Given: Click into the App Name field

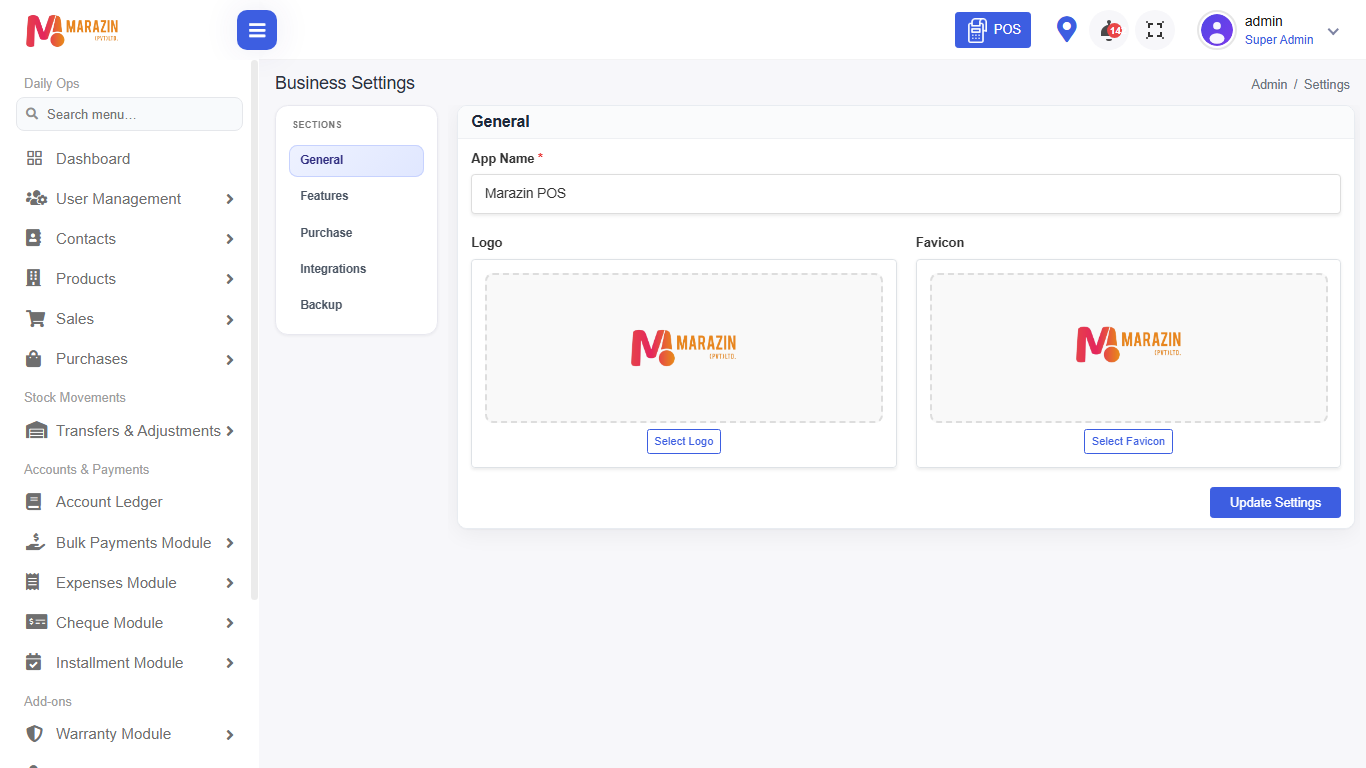Looking at the screenshot, I should (x=906, y=194).
